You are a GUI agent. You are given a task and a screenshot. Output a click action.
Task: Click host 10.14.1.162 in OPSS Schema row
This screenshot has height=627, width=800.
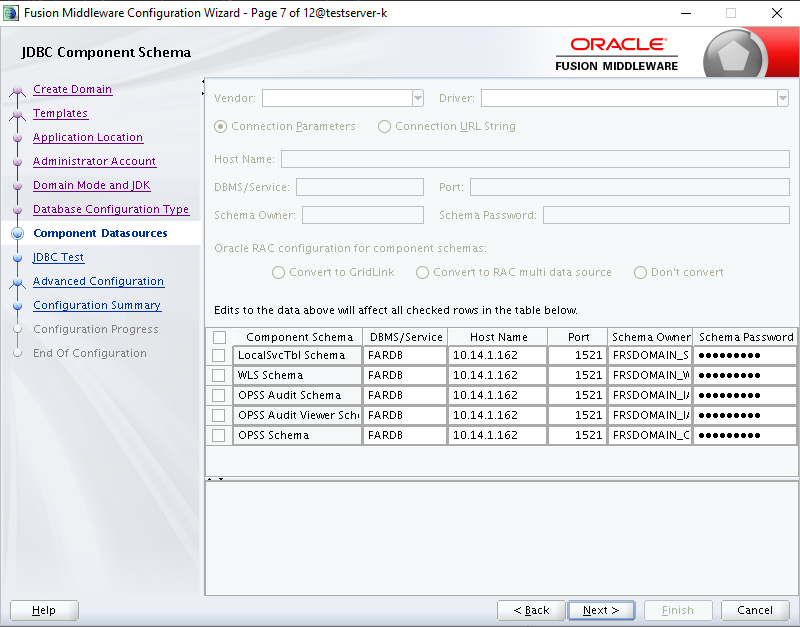498,435
